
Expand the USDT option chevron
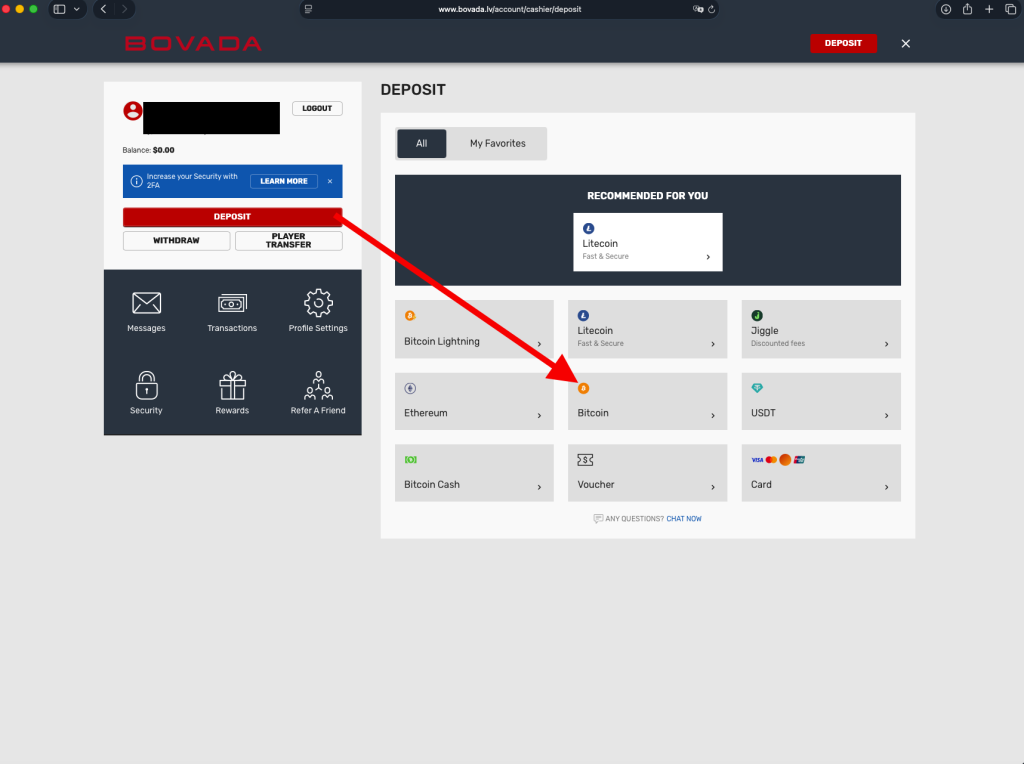point(886,415)
